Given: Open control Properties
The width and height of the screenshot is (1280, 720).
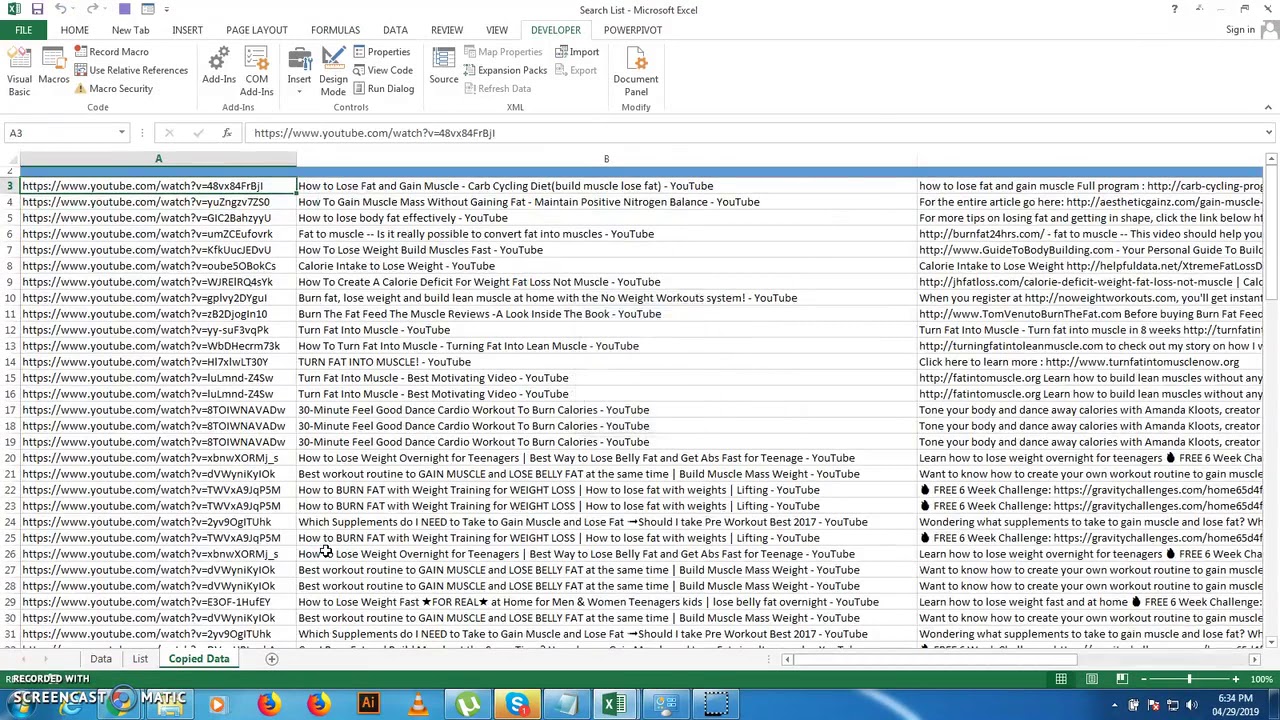Looking at the screenshot, I should (x=381, y=52).
